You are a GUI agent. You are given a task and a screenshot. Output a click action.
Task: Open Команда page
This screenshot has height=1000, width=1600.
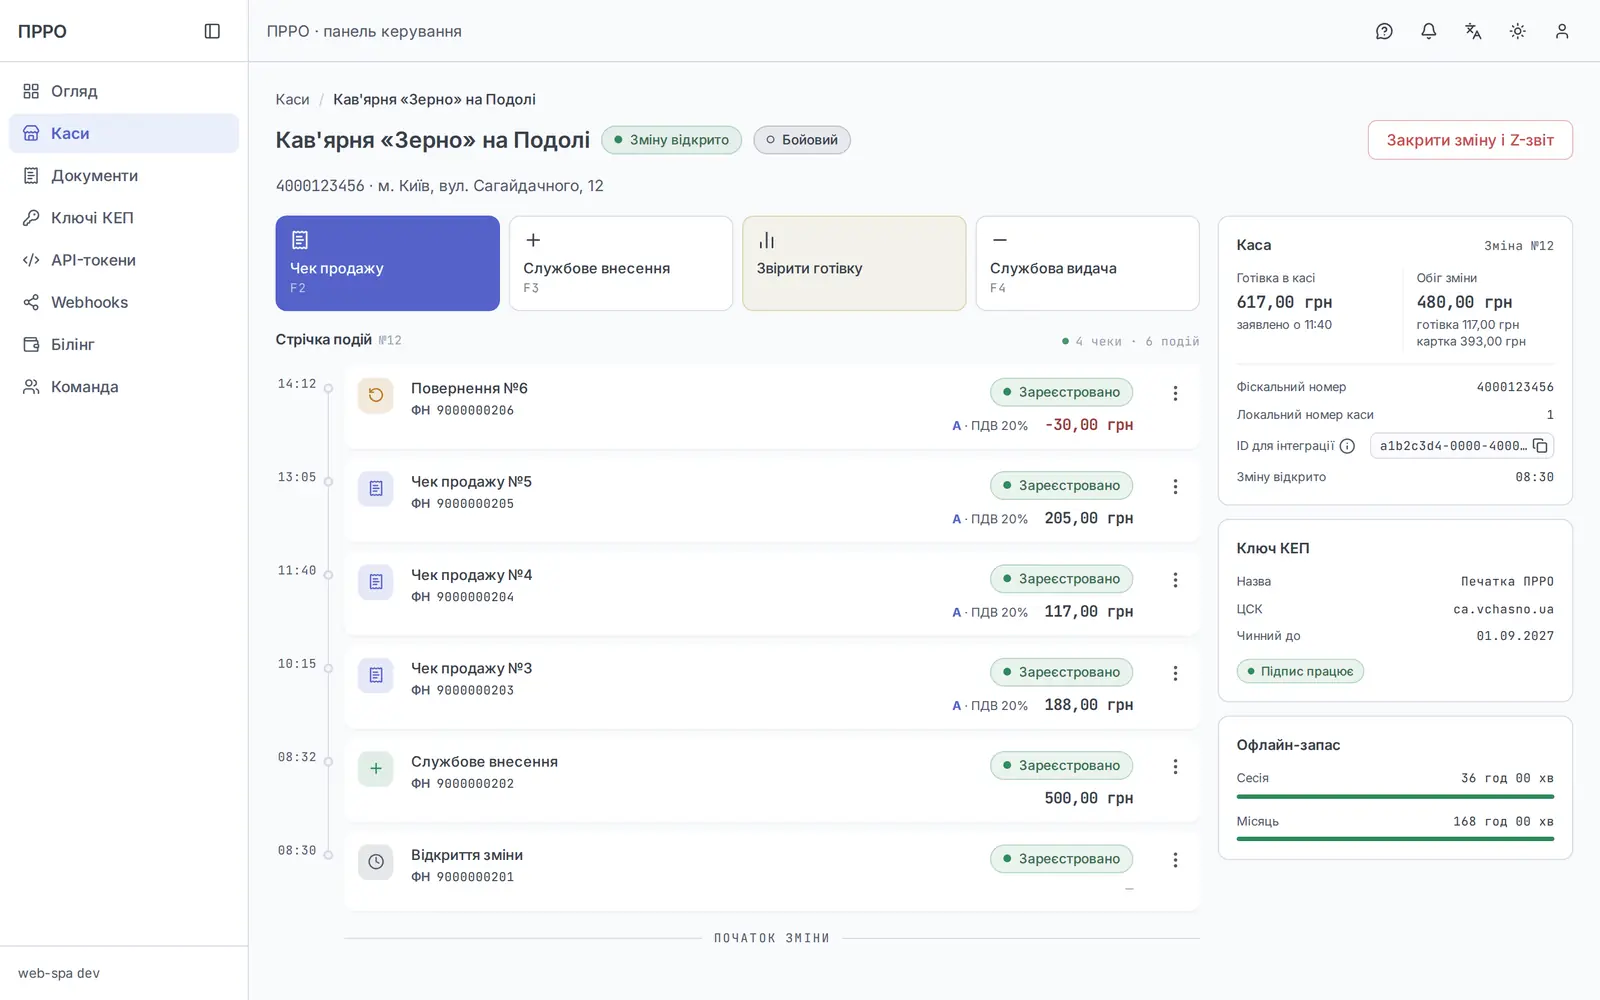point(124,387)
